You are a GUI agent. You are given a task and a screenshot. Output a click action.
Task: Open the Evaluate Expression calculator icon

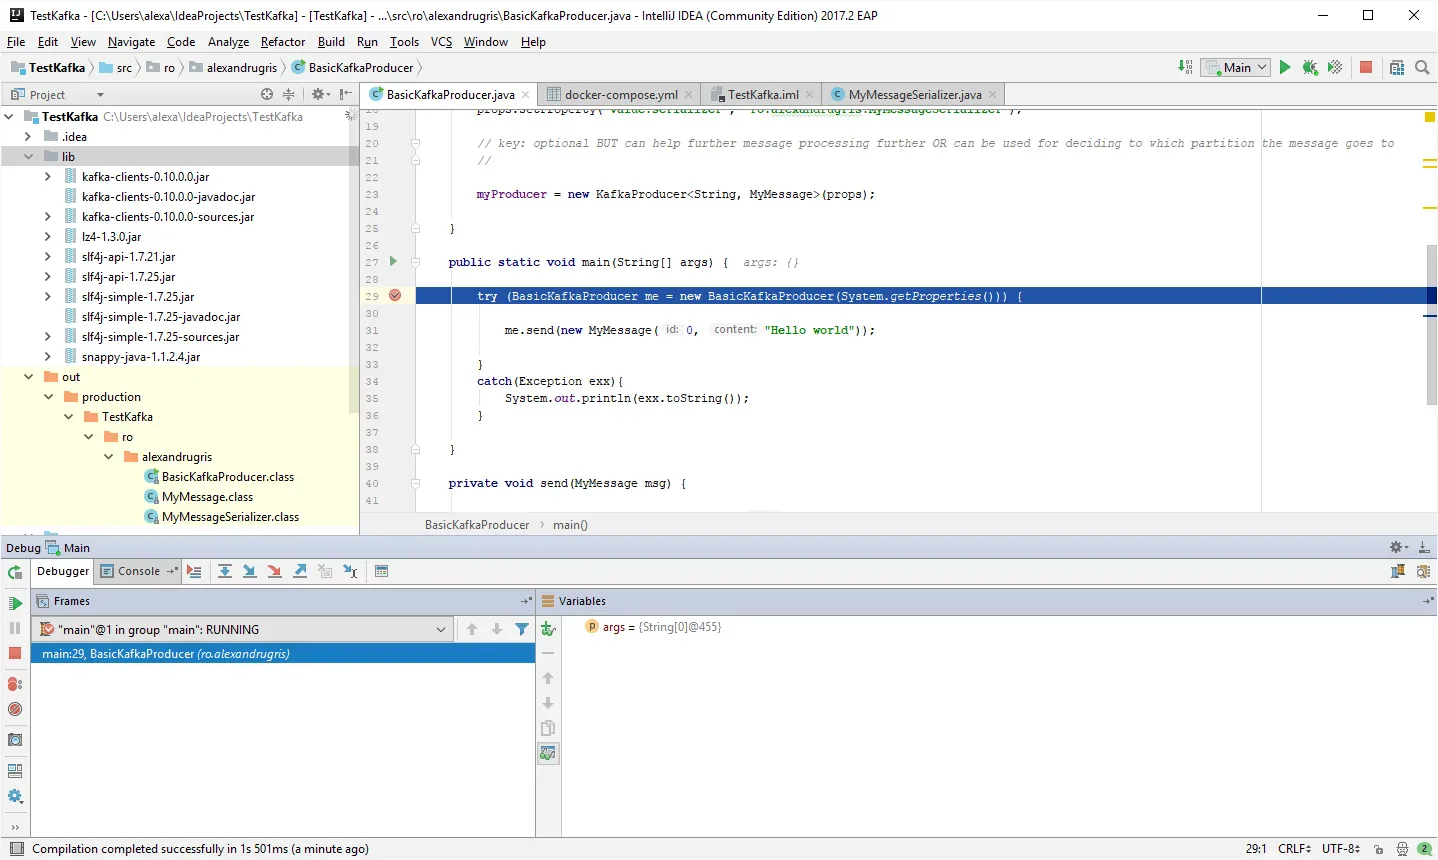click(x=381, y=571)
